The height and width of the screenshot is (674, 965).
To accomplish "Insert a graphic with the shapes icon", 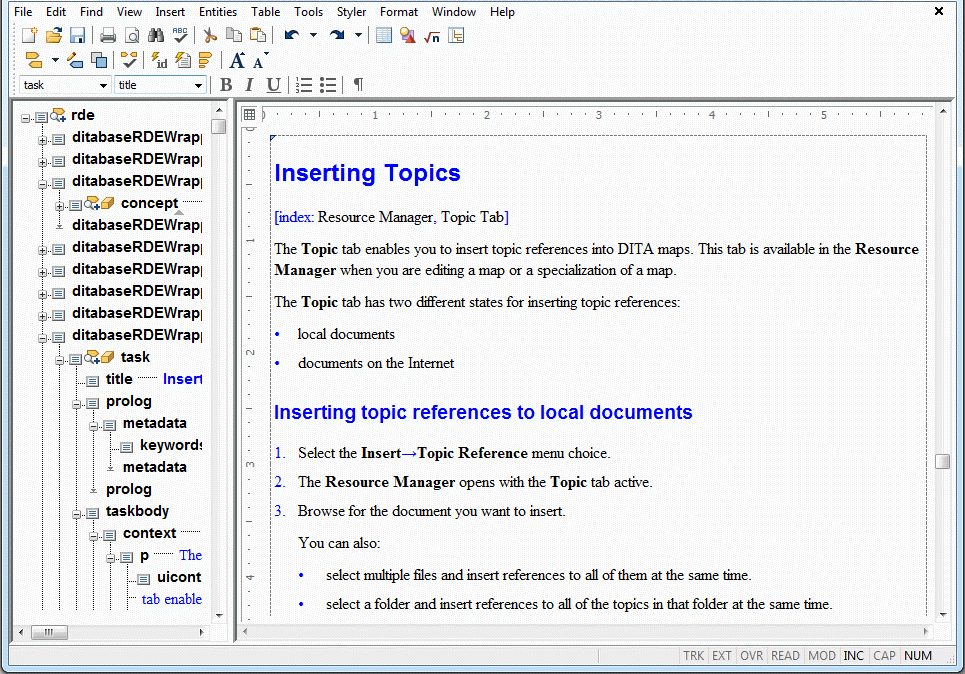I will coord(407,36).
